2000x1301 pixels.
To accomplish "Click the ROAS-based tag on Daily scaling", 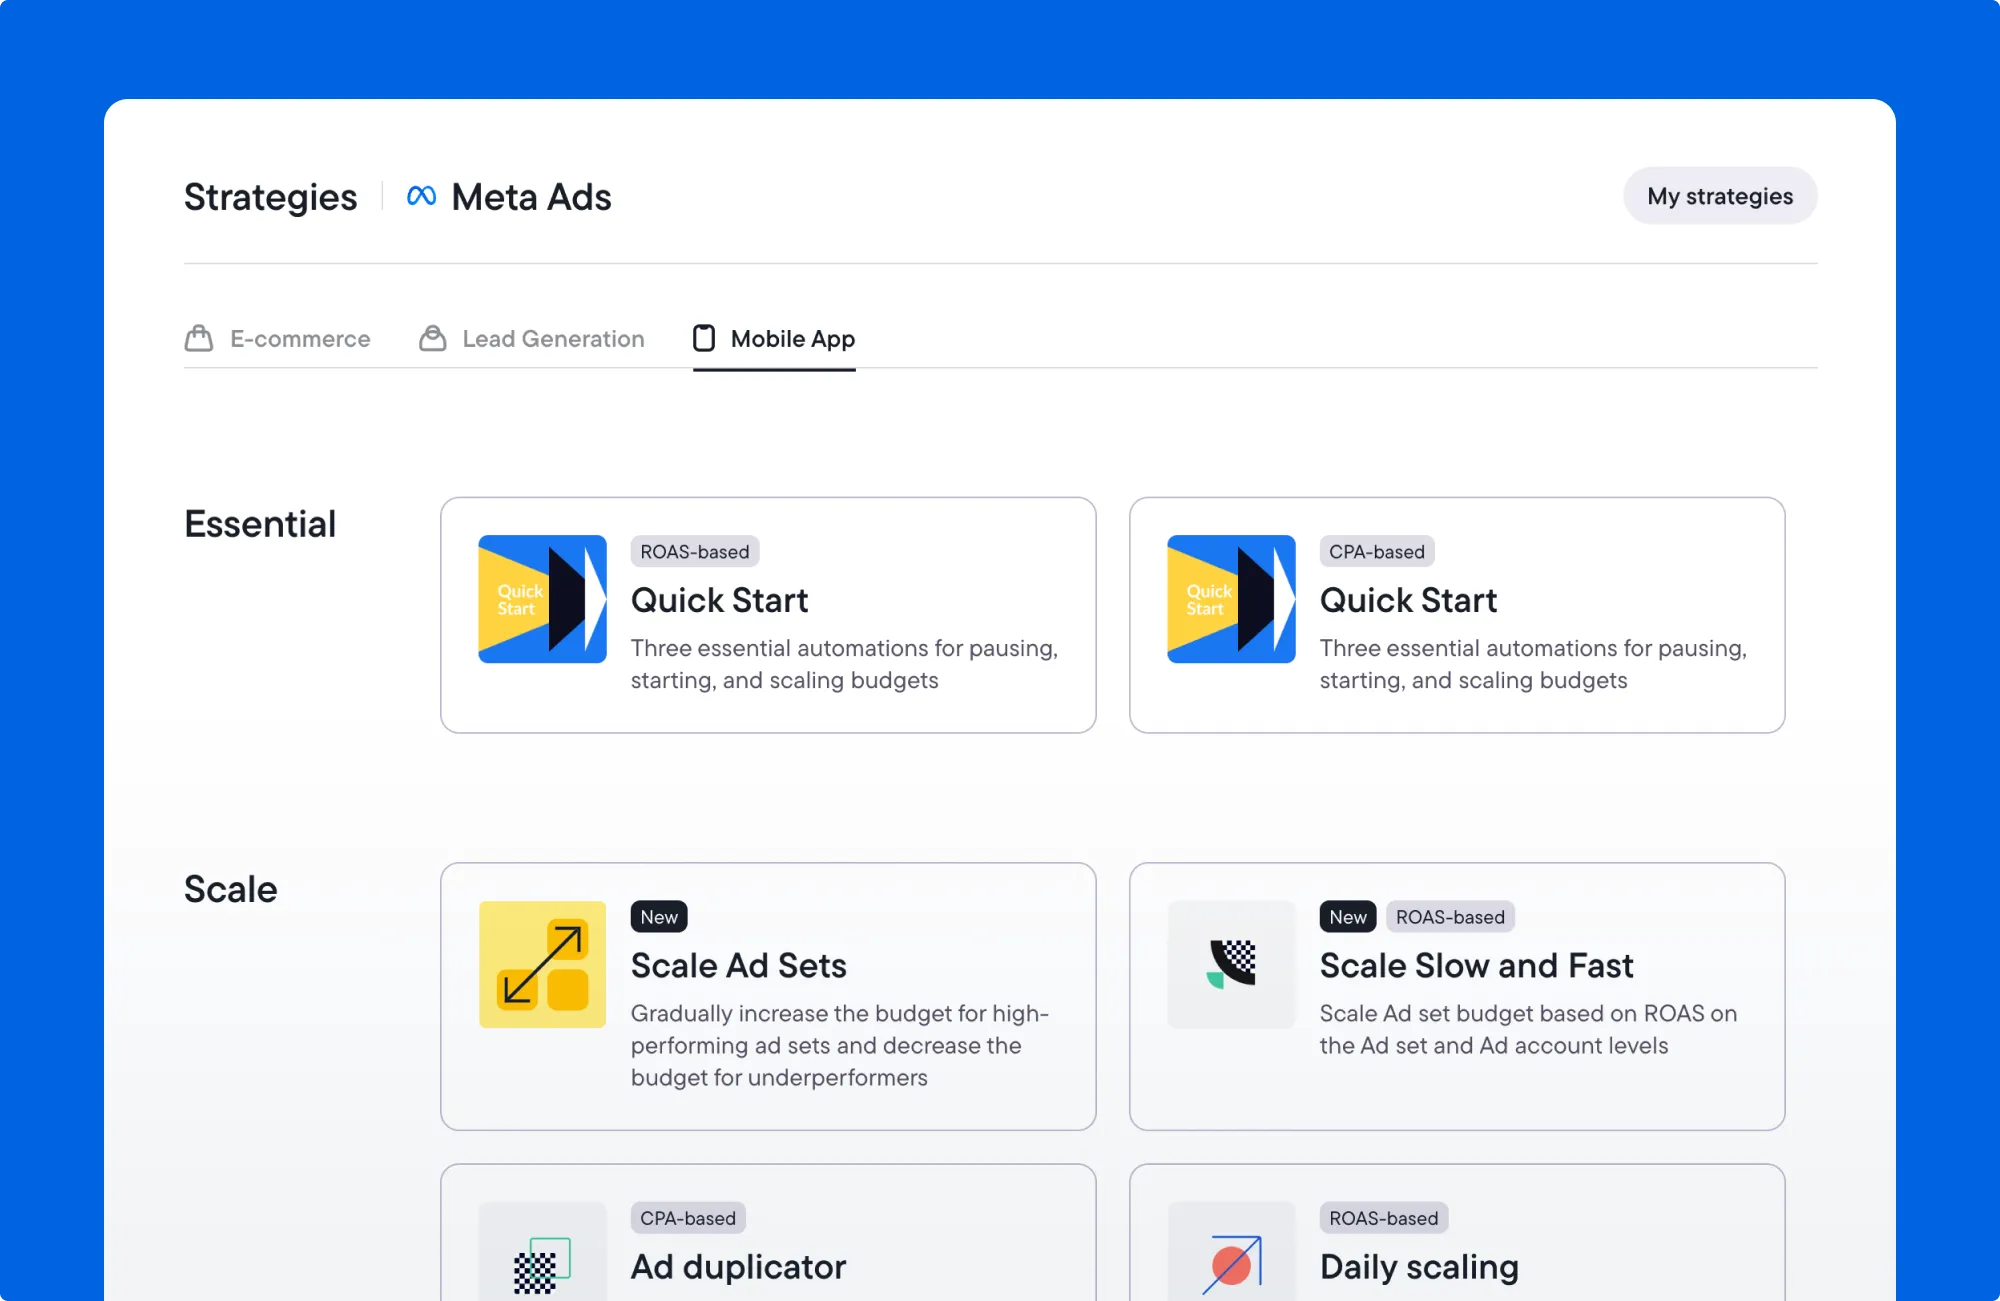I will [1383, 1218].
